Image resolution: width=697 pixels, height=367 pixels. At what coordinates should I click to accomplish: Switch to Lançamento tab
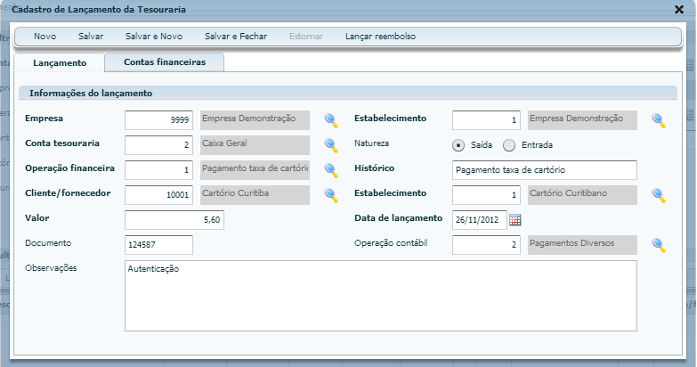click(x=60, y=63)
